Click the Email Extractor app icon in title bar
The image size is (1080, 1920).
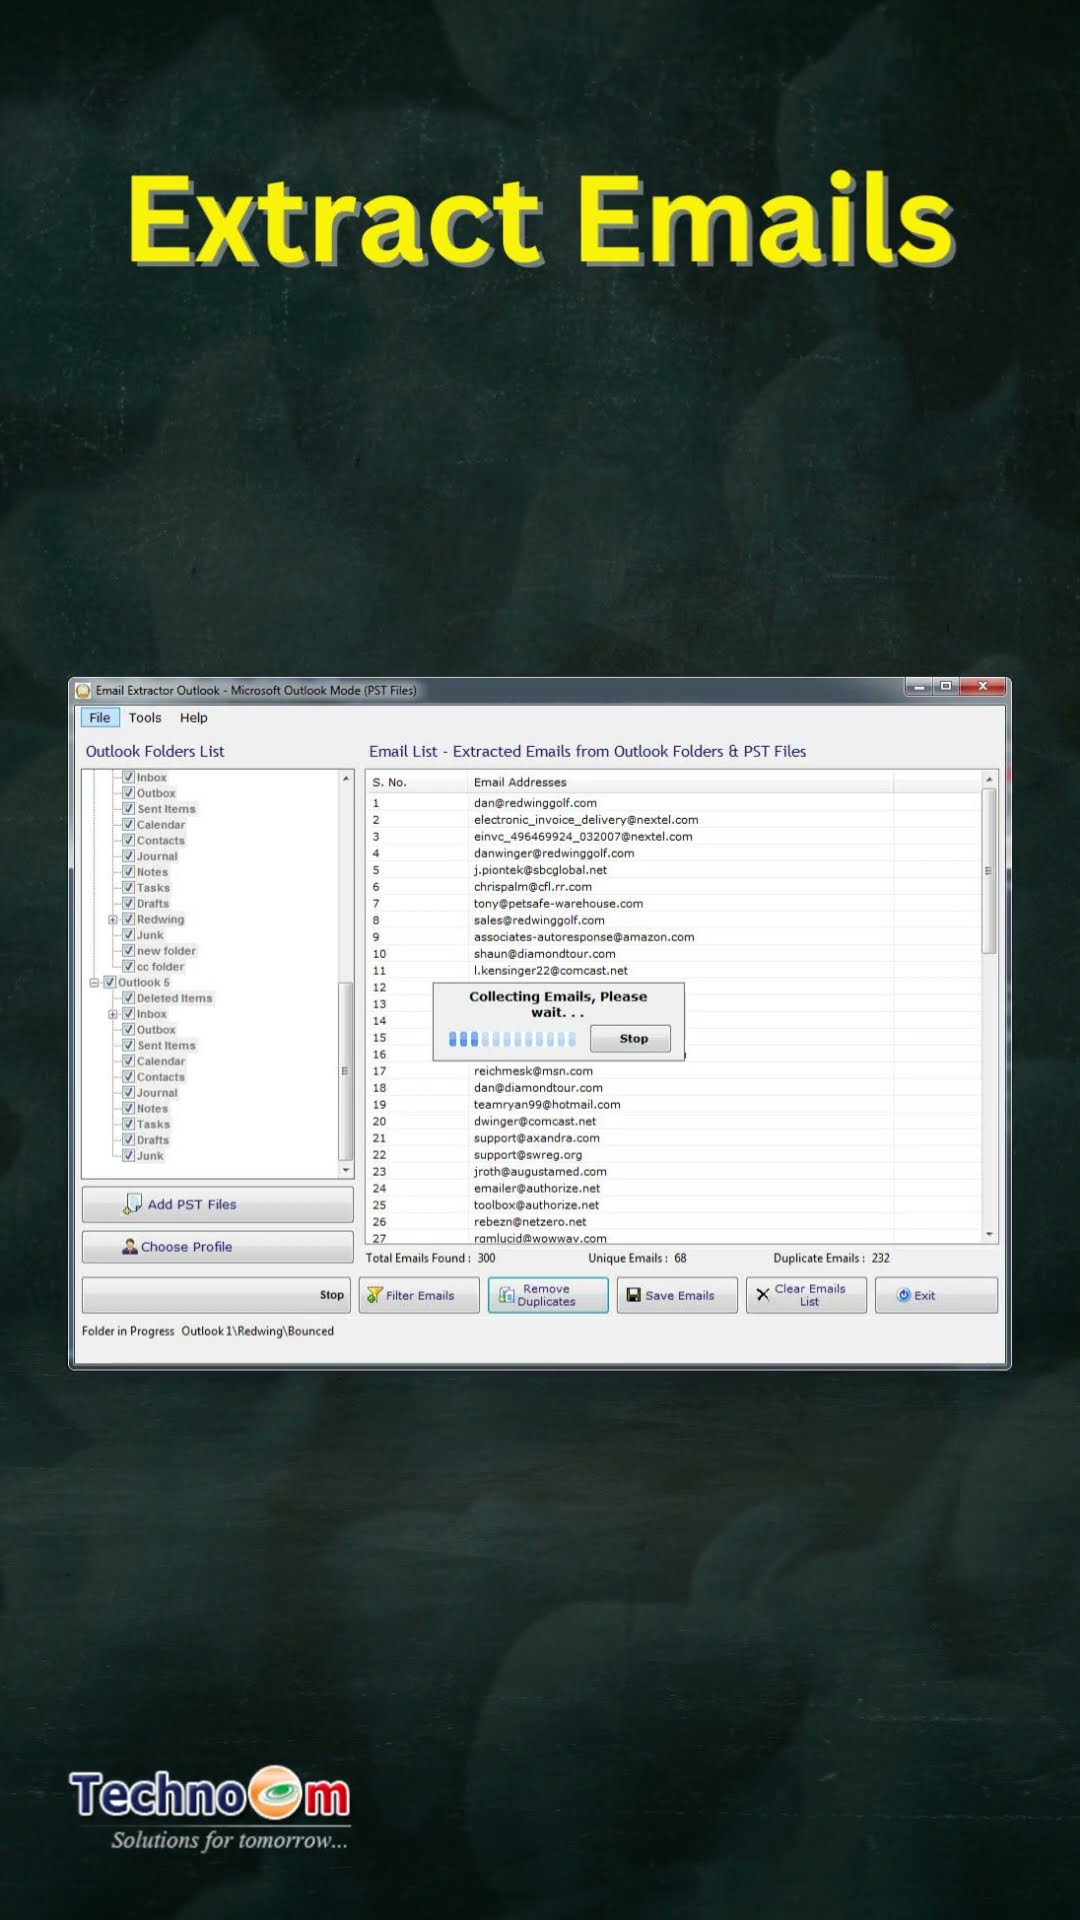83,690
